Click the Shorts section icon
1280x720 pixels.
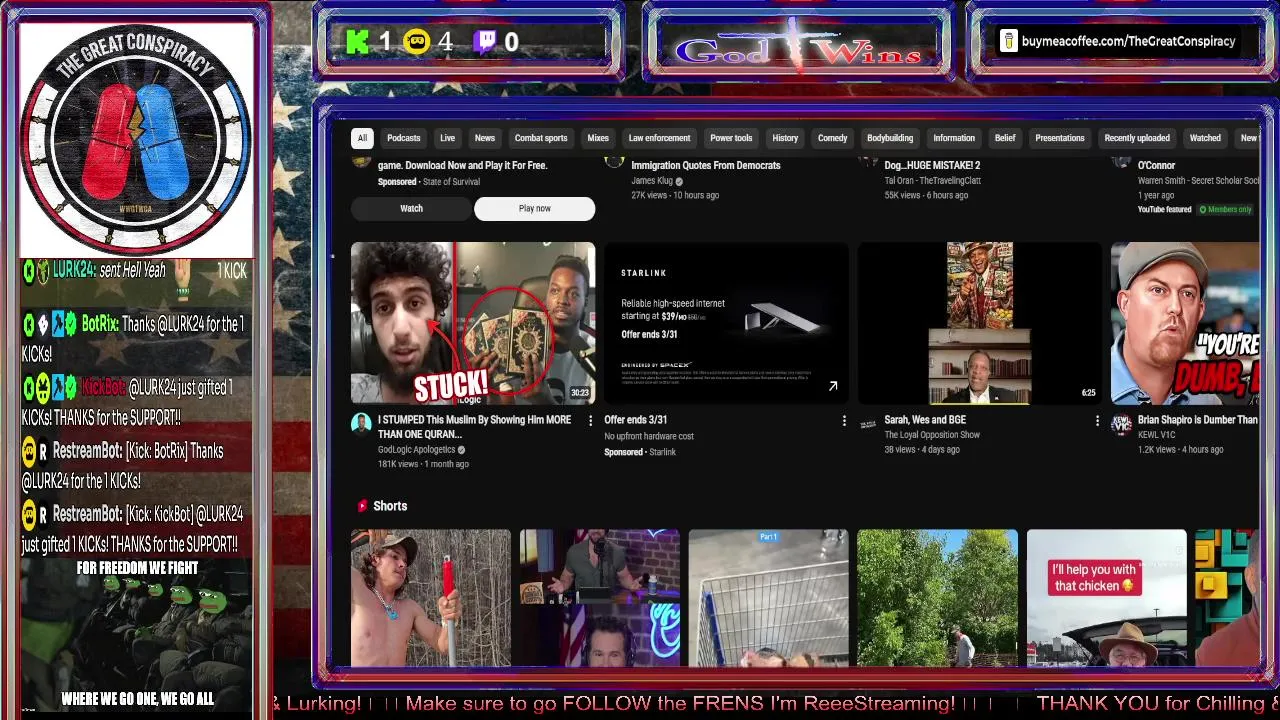point(362,506)
